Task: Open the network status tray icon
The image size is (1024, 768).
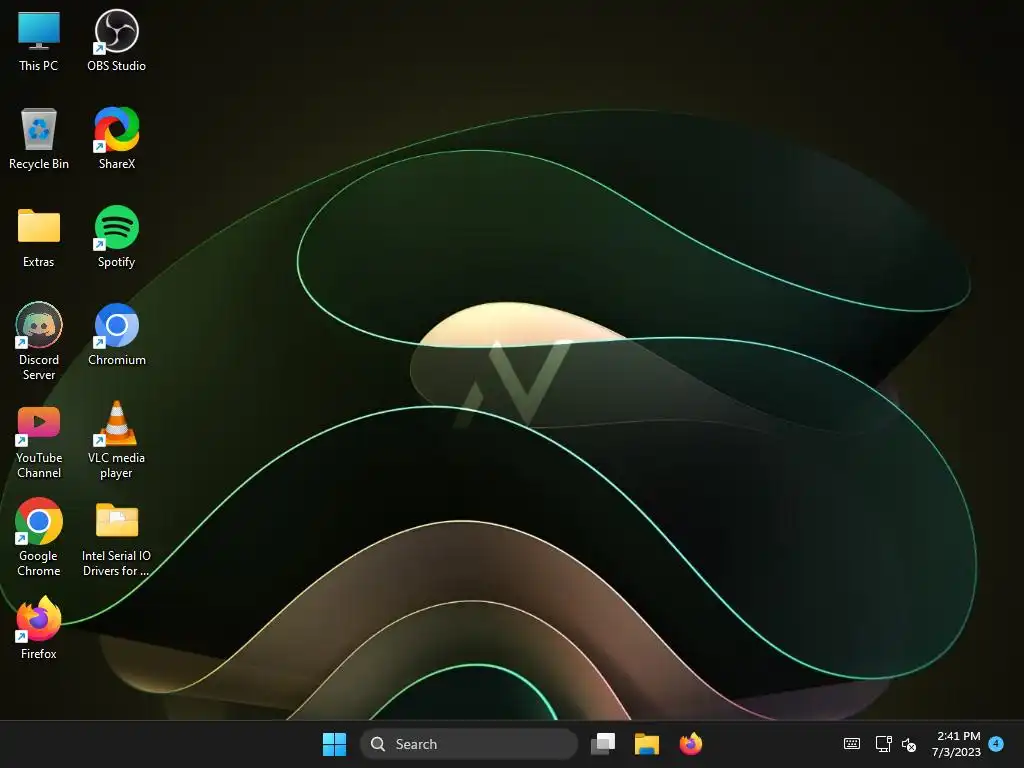Action: [x=883, y=744]
